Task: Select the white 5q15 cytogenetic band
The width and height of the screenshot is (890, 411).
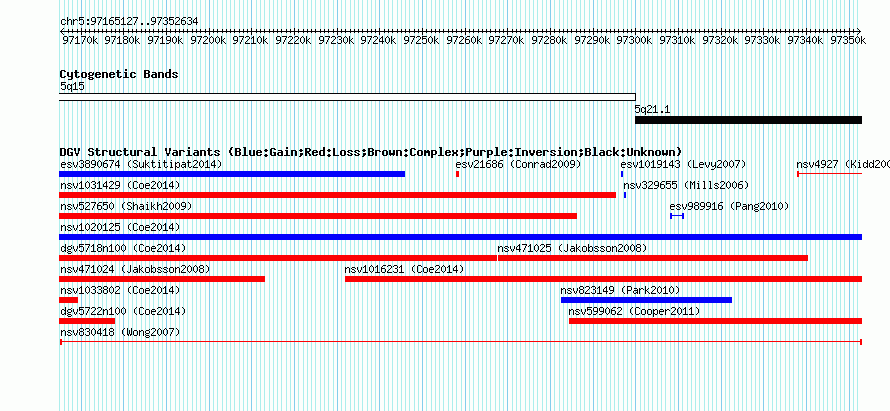Action: point(347,97)
